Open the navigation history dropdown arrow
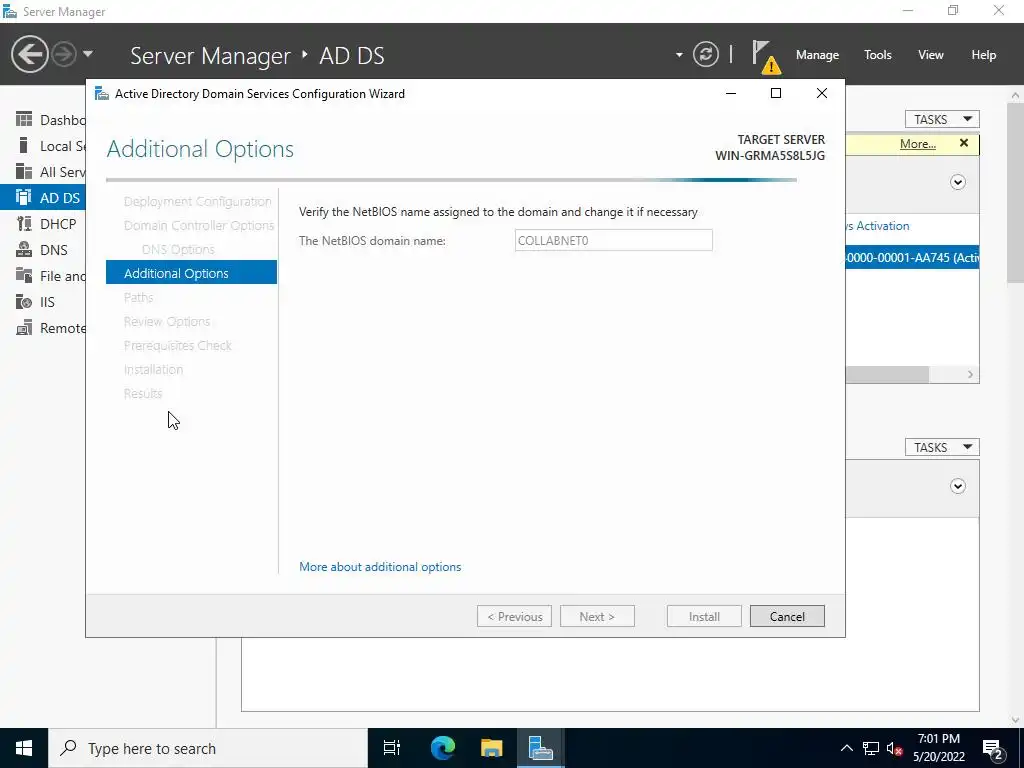1024x768 pixels. click(x=88, y=54)
